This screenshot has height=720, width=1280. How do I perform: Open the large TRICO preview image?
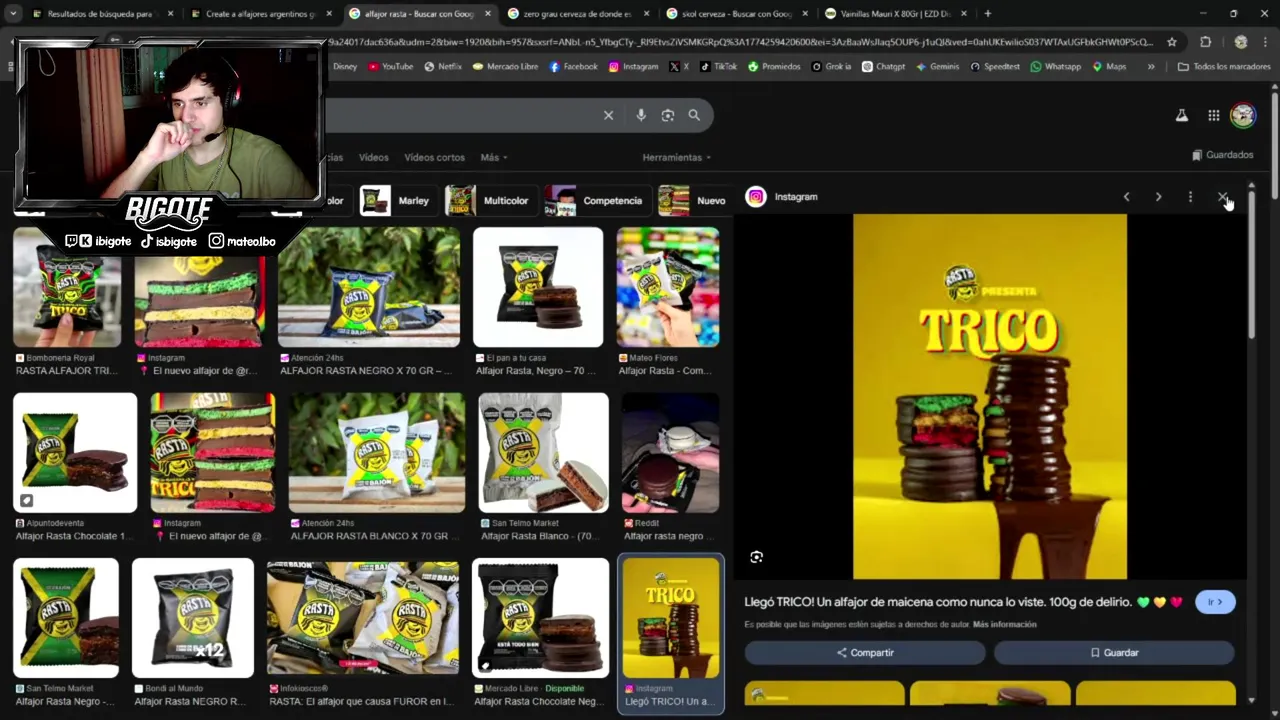[x=990, y=397]
